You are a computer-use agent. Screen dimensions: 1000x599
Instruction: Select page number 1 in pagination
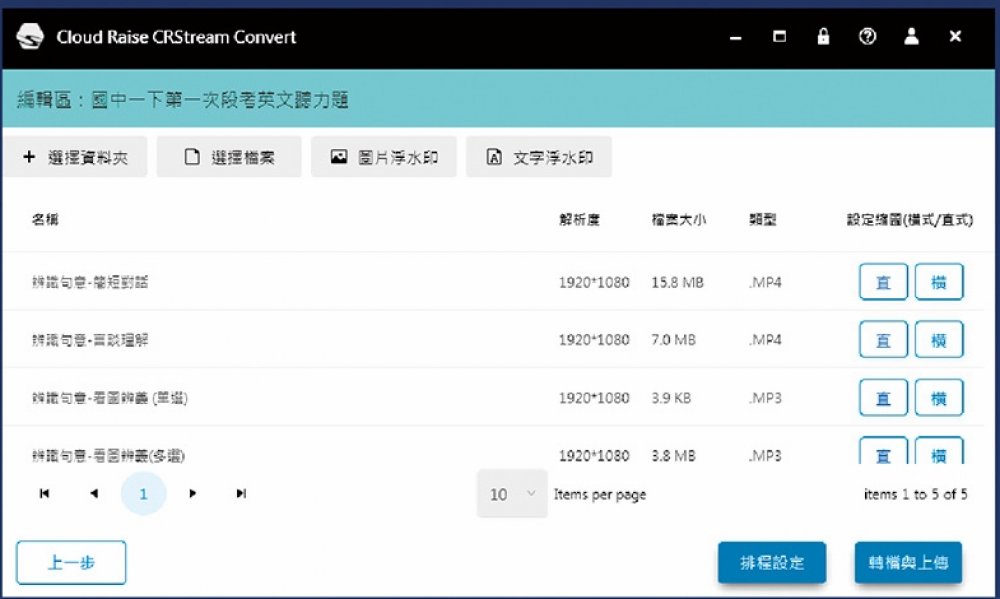(x=143, y=494)
